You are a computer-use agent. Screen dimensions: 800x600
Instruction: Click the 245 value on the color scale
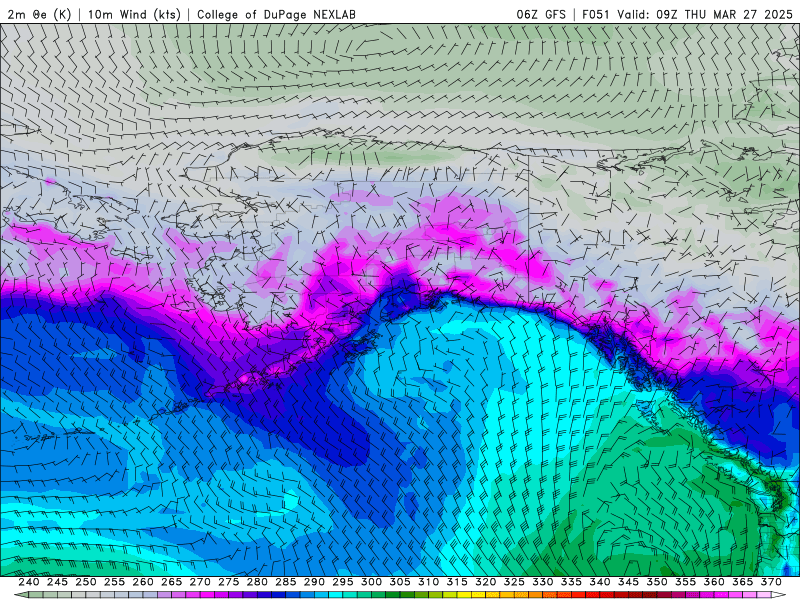click(x=57, y=582)
